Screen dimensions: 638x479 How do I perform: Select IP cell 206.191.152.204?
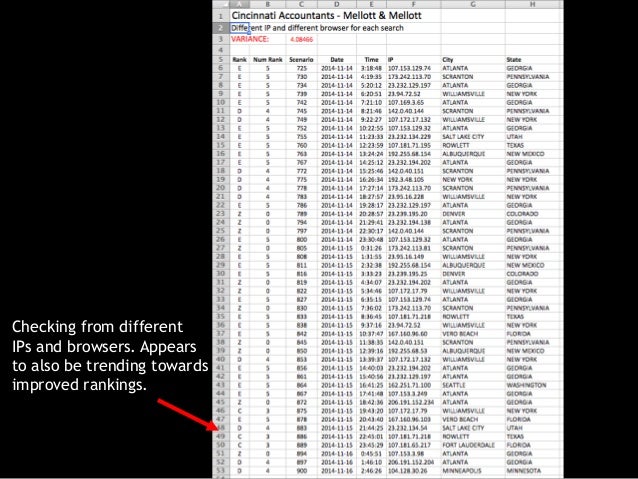[x=411, y=462]
